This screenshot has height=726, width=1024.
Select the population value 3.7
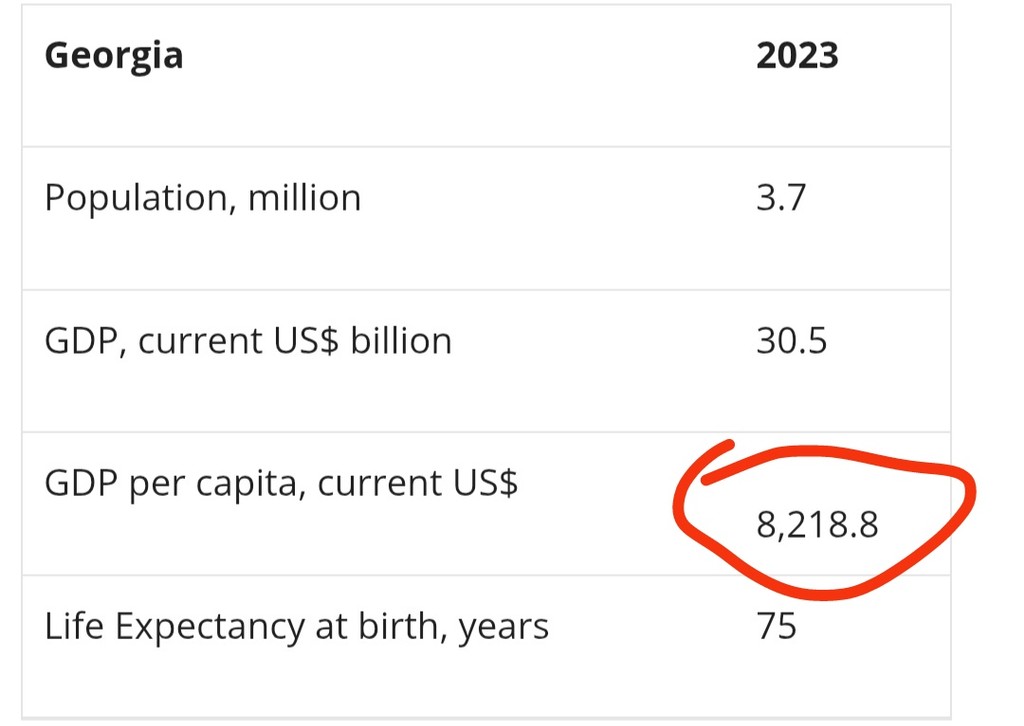pyautogui.click(x=780, y=198)
